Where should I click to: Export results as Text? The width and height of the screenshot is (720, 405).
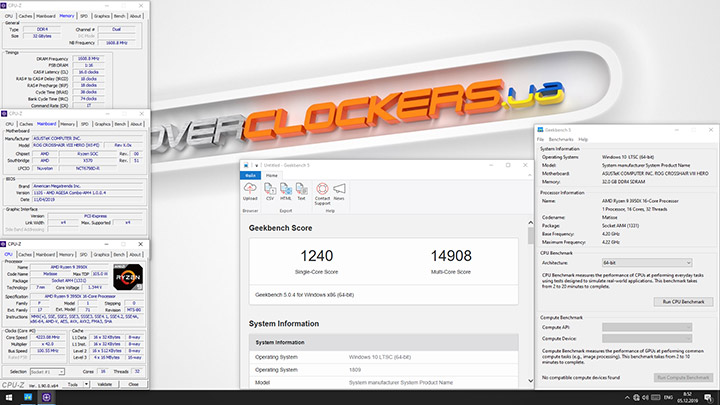tap(301, 191)
